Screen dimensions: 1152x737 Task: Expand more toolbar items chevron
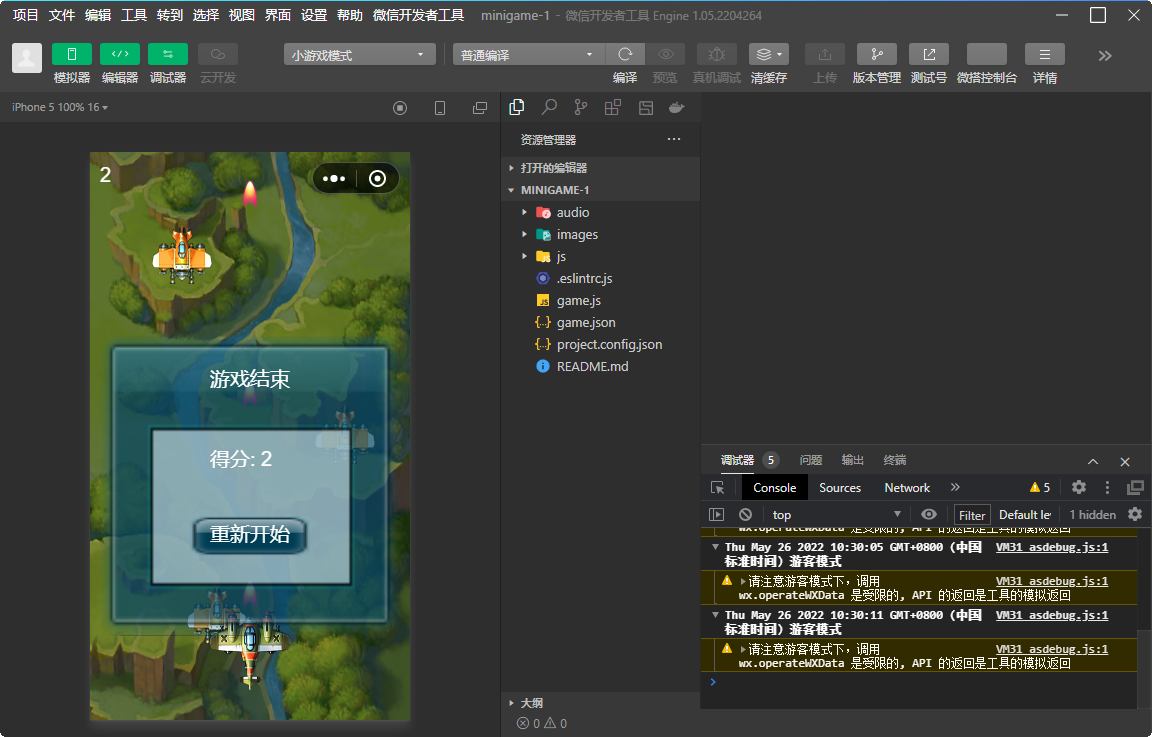pyautogui.click(x=1104, y=56)
